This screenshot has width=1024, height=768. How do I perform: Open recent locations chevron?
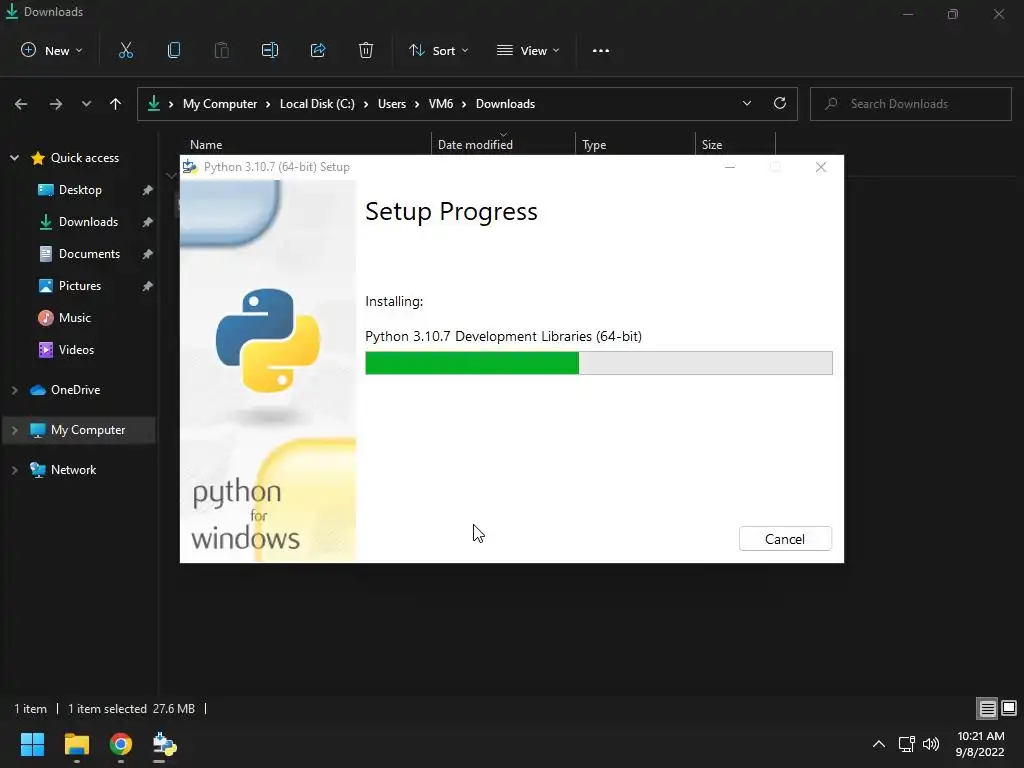(86, 104)
